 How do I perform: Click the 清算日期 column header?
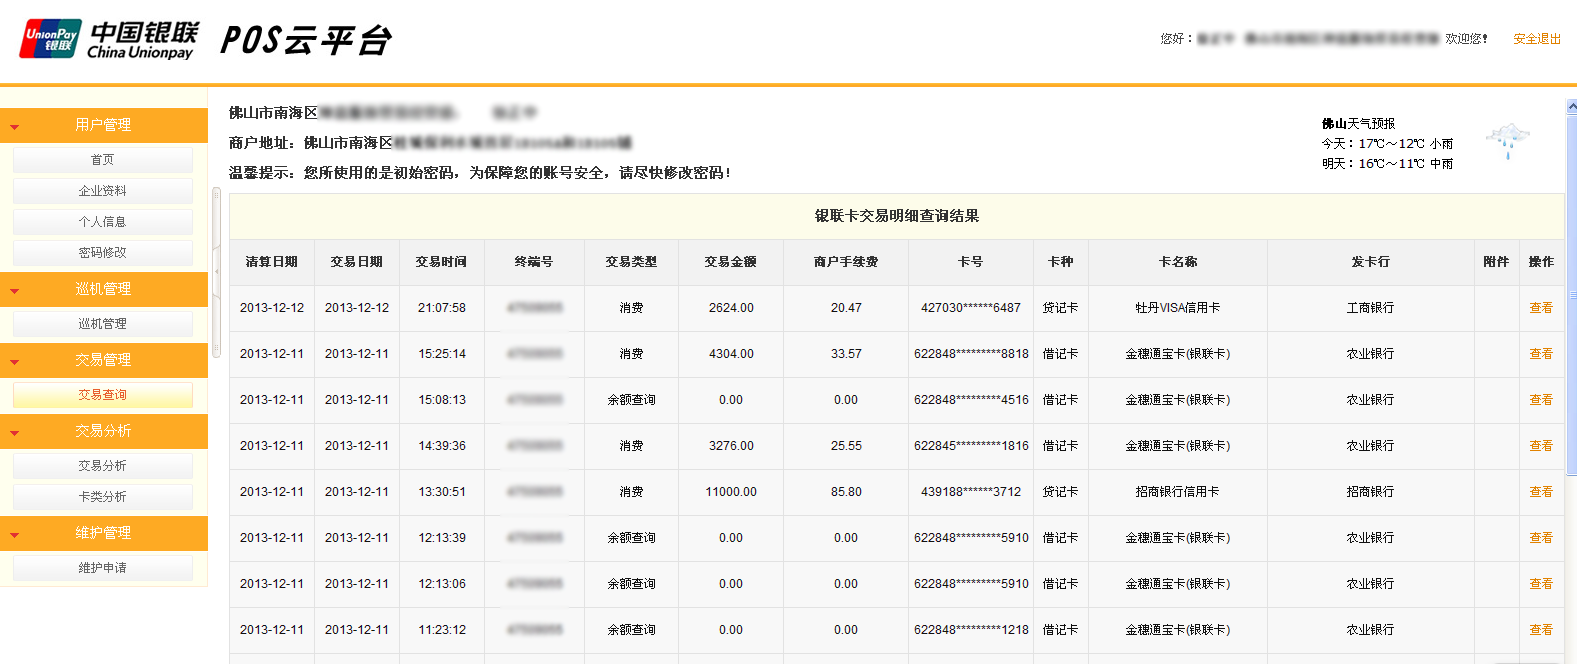(x=272, y=262)
